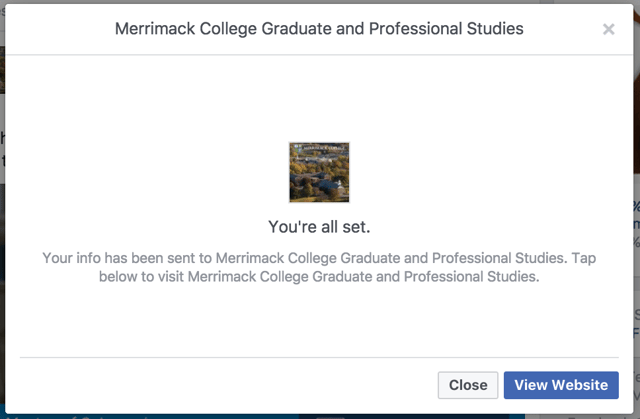Click the divider line above footer buttons
This screenshot has width=640, height=419.
point(319,357)
